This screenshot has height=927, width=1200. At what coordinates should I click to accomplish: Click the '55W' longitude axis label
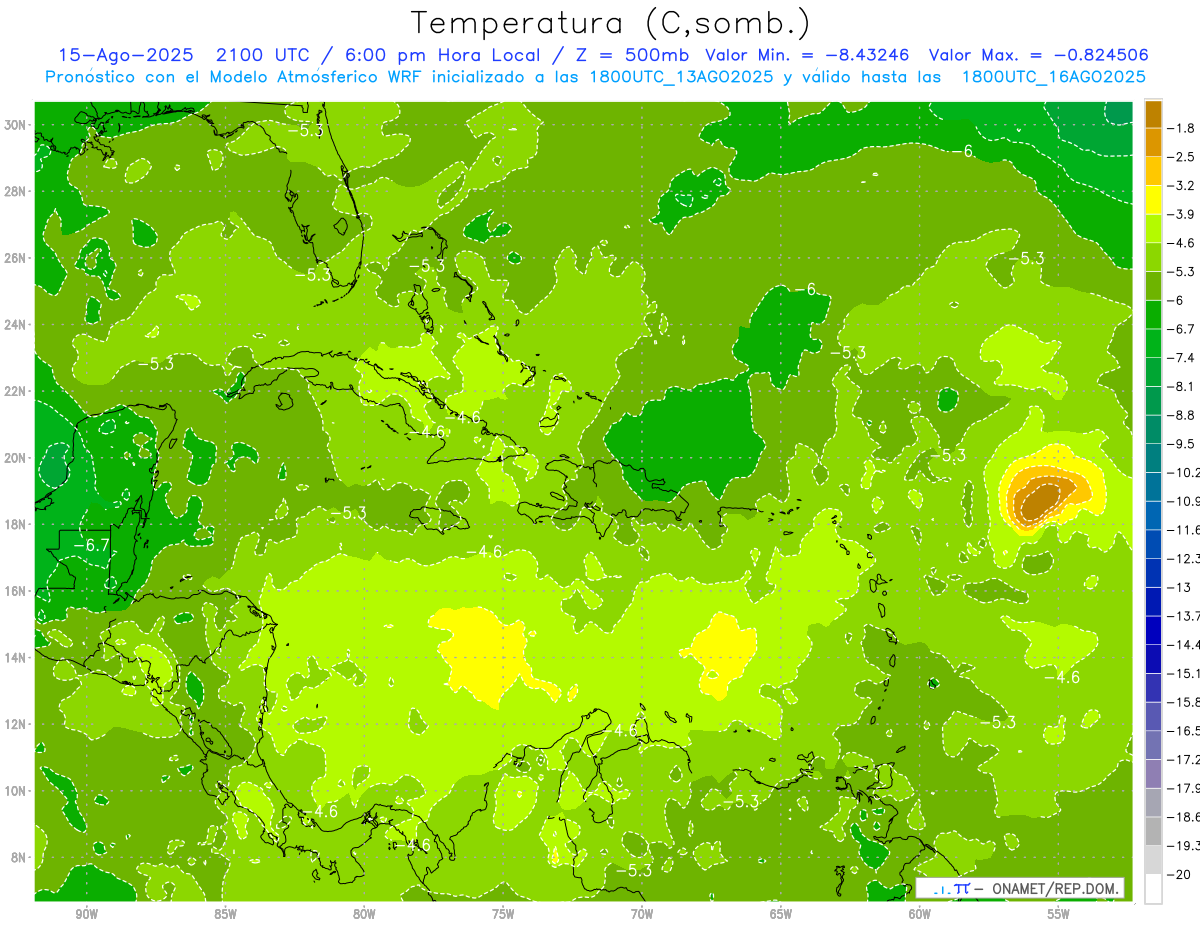pos(1059,914)
